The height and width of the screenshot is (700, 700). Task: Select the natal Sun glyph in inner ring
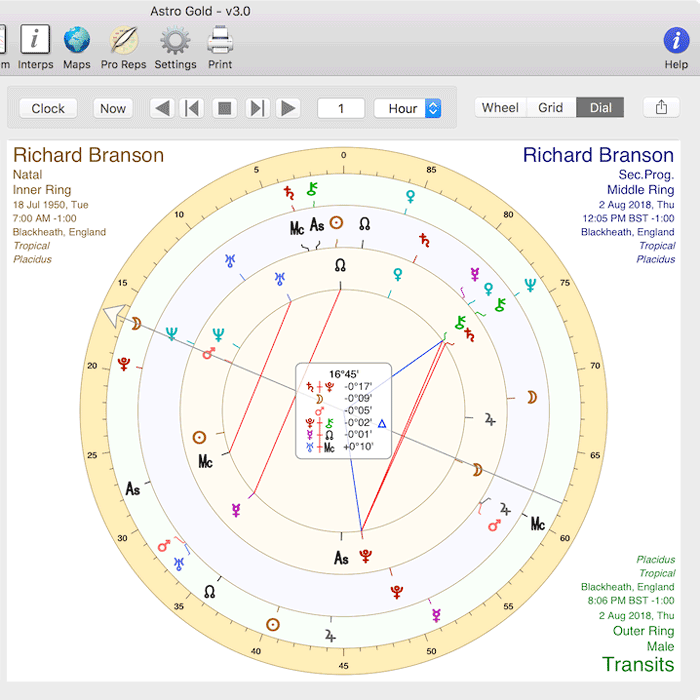click(199, 437)
